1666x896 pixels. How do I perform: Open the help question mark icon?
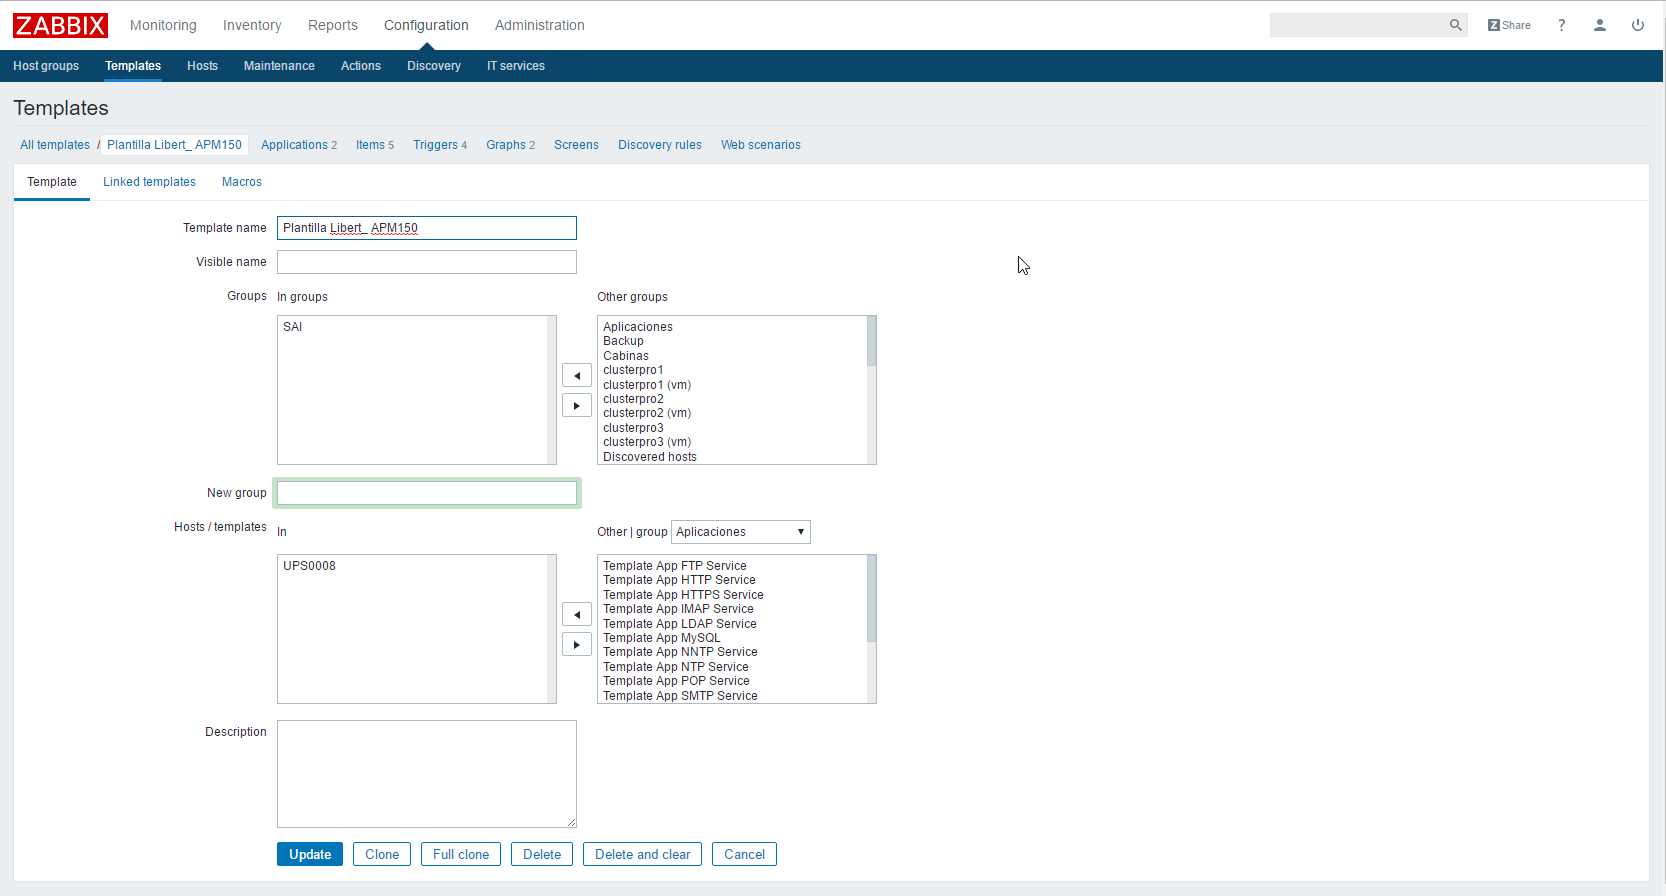1561,25
